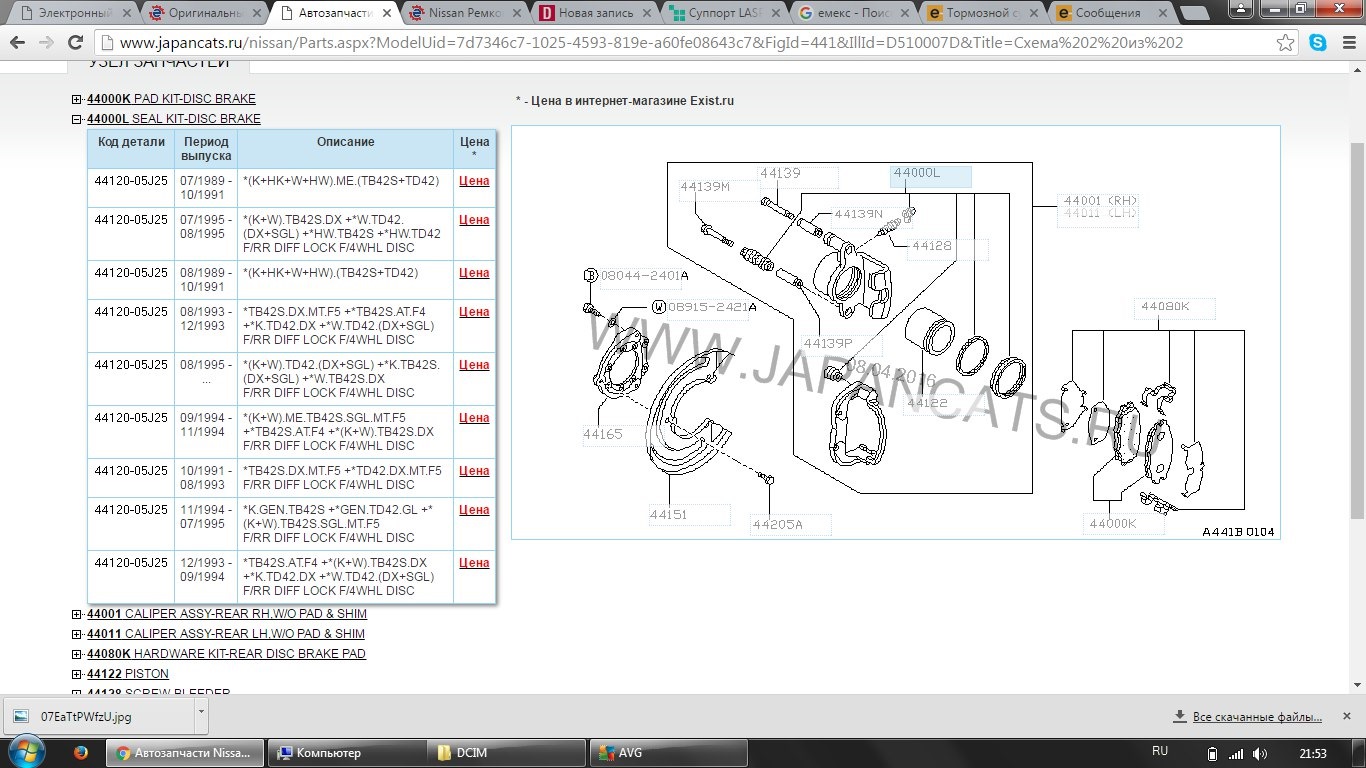Open Цена link for 08/1993 - 12/1993 row
Screen dimensions: 1366x768
(474, 312)
